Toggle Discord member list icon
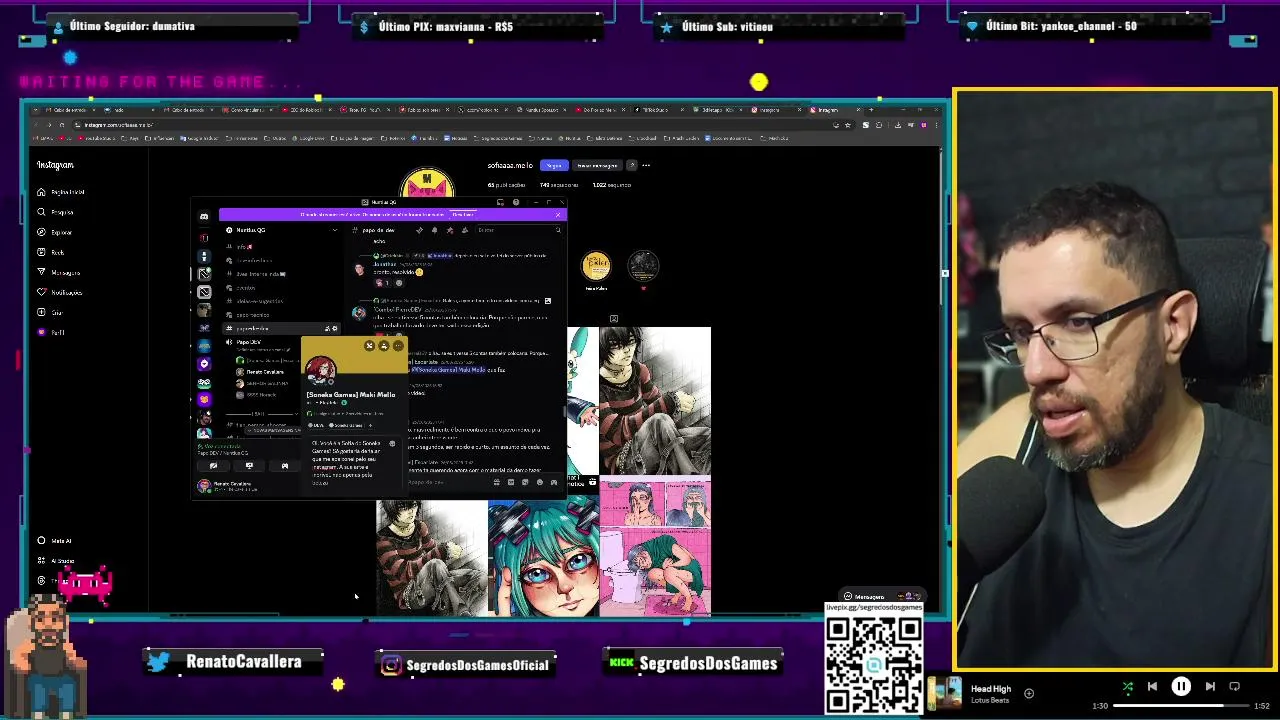The width and height of the screenshot is (1280, 720). click(x=464, y=230)
